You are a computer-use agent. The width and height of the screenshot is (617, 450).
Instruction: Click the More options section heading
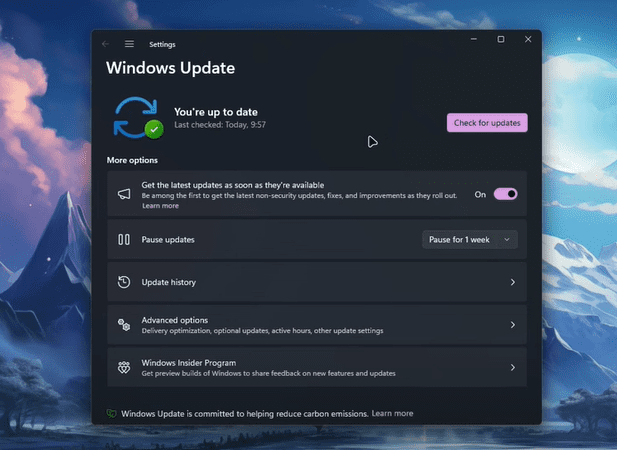(132, 160)
